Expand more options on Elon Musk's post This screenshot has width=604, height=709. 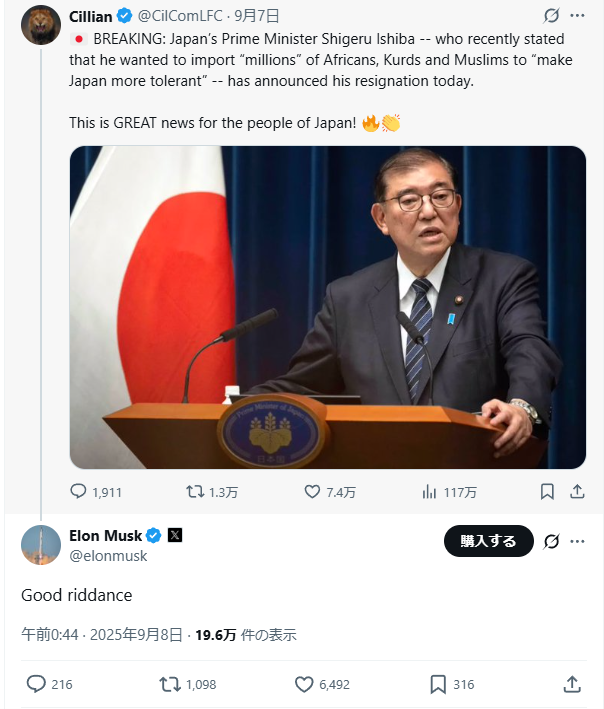click(x=578, y=541)
